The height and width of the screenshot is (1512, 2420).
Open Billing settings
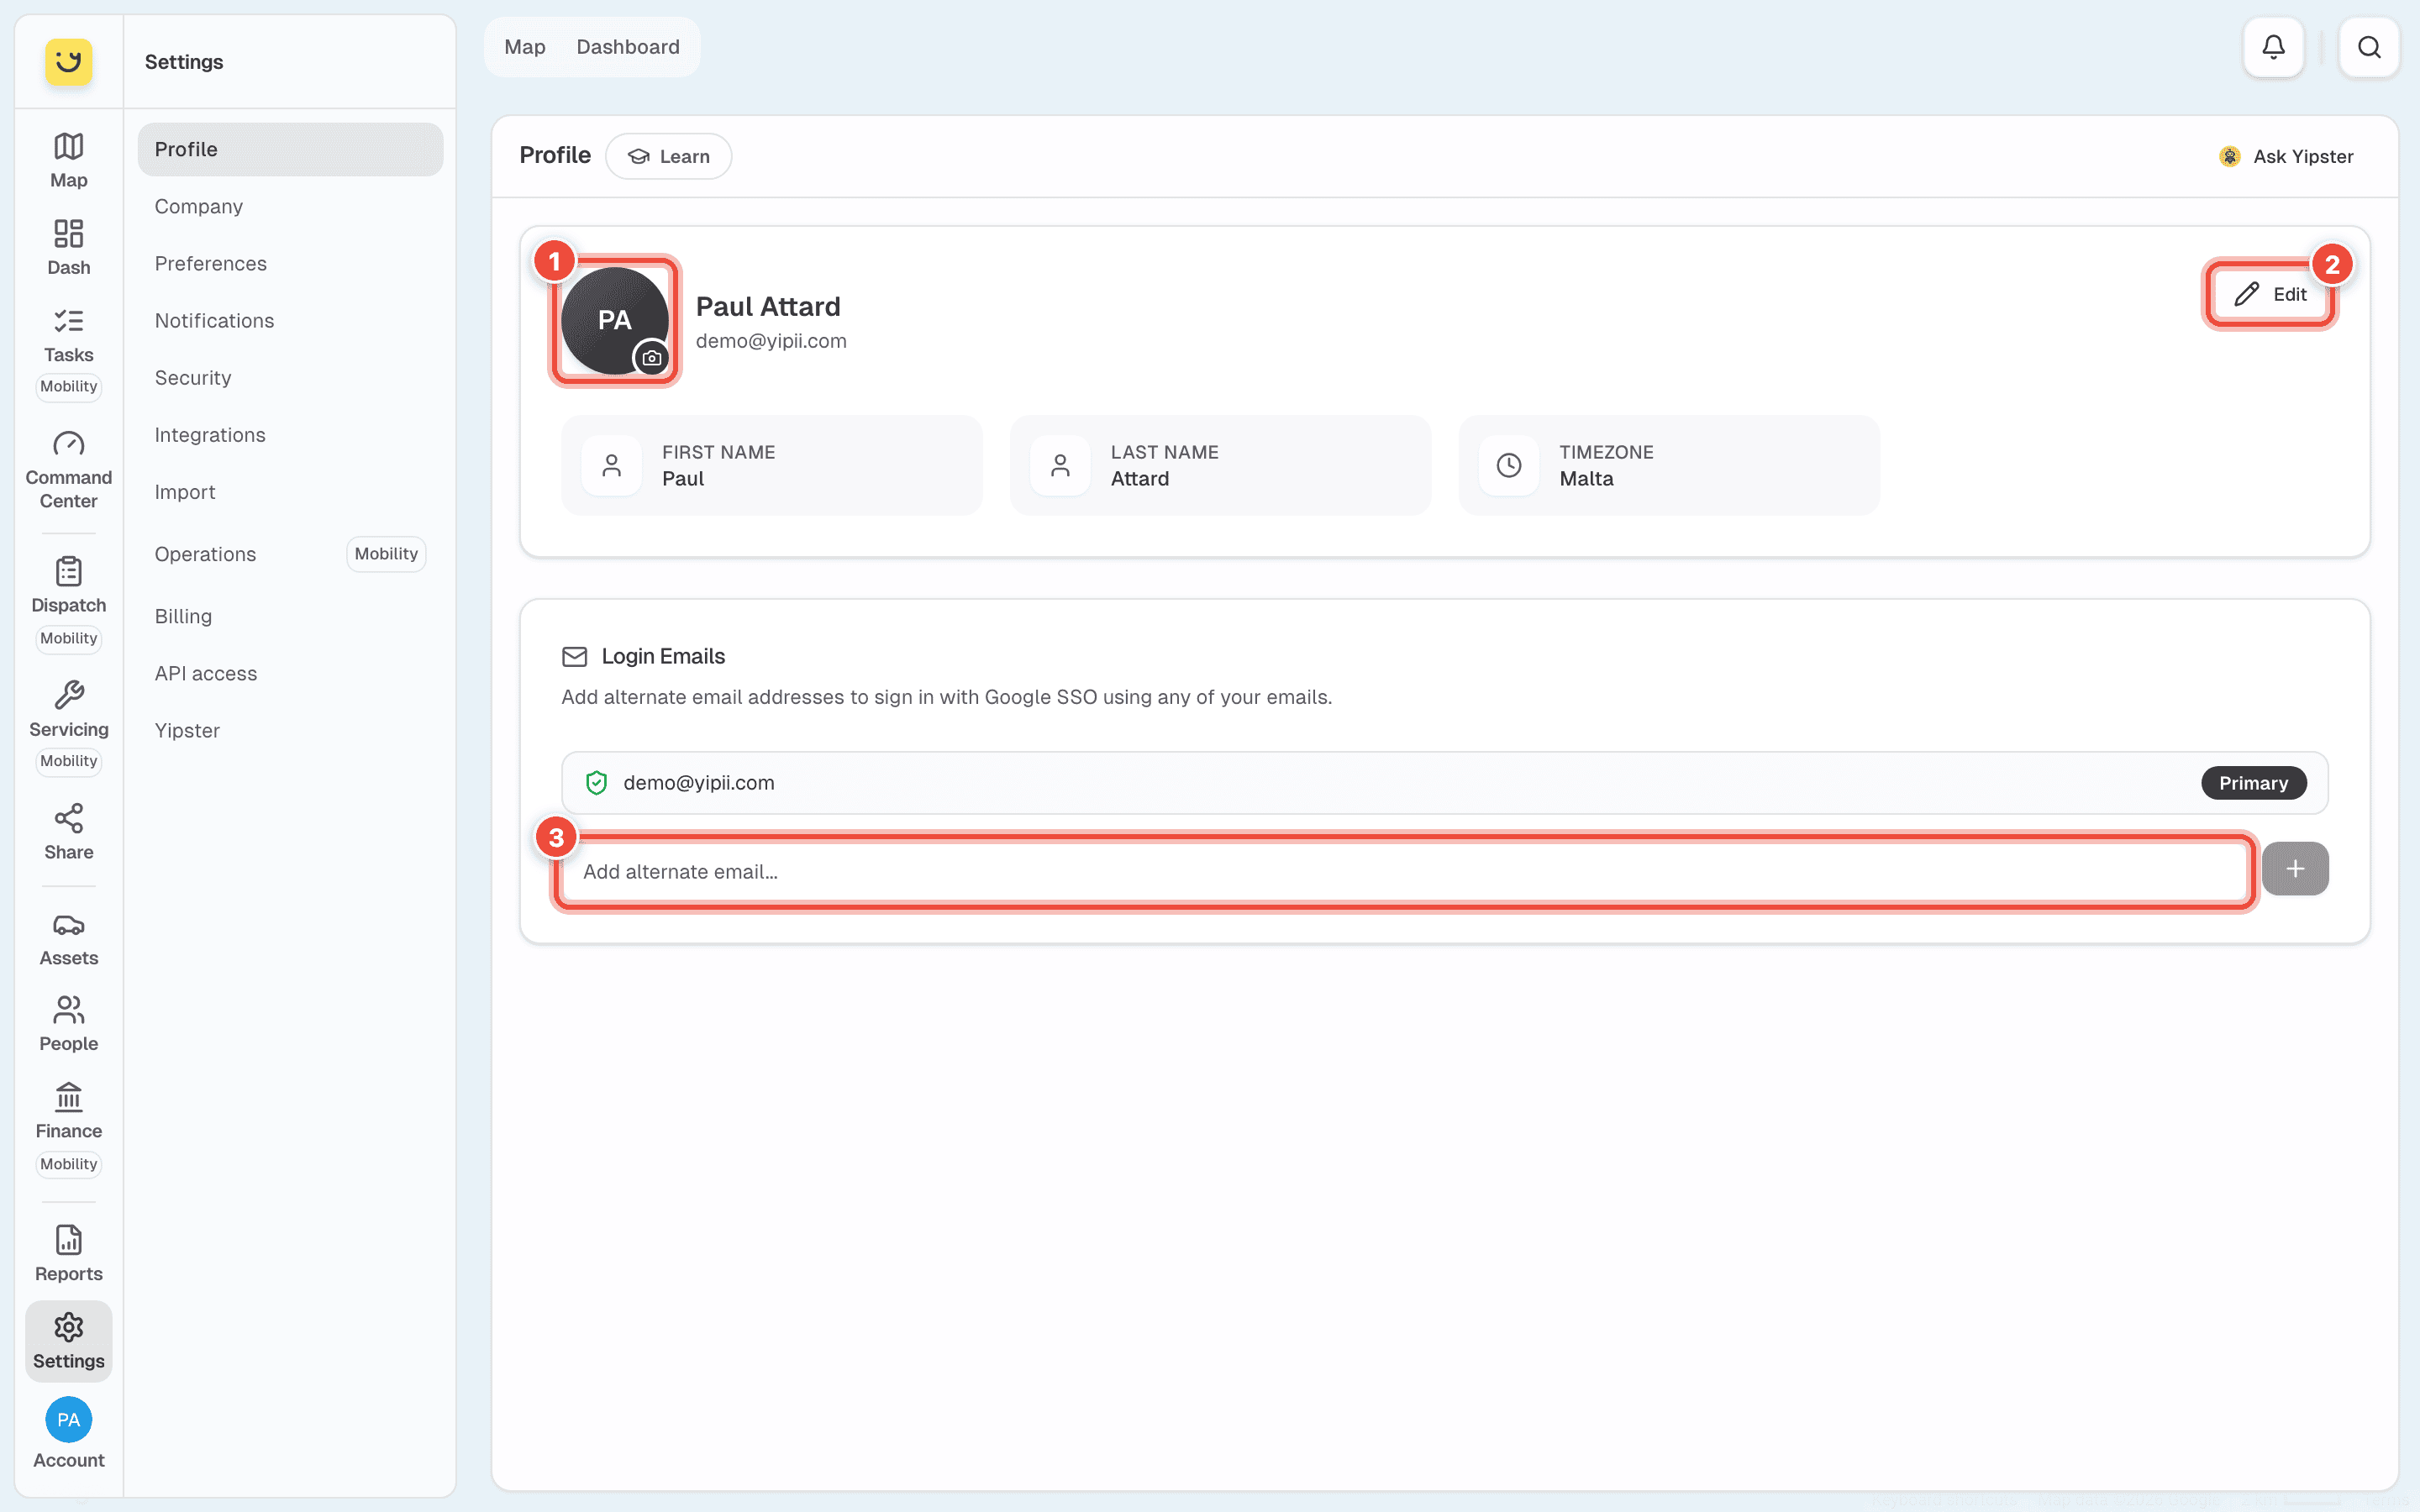pyautogui.click(x=290, y=616)
